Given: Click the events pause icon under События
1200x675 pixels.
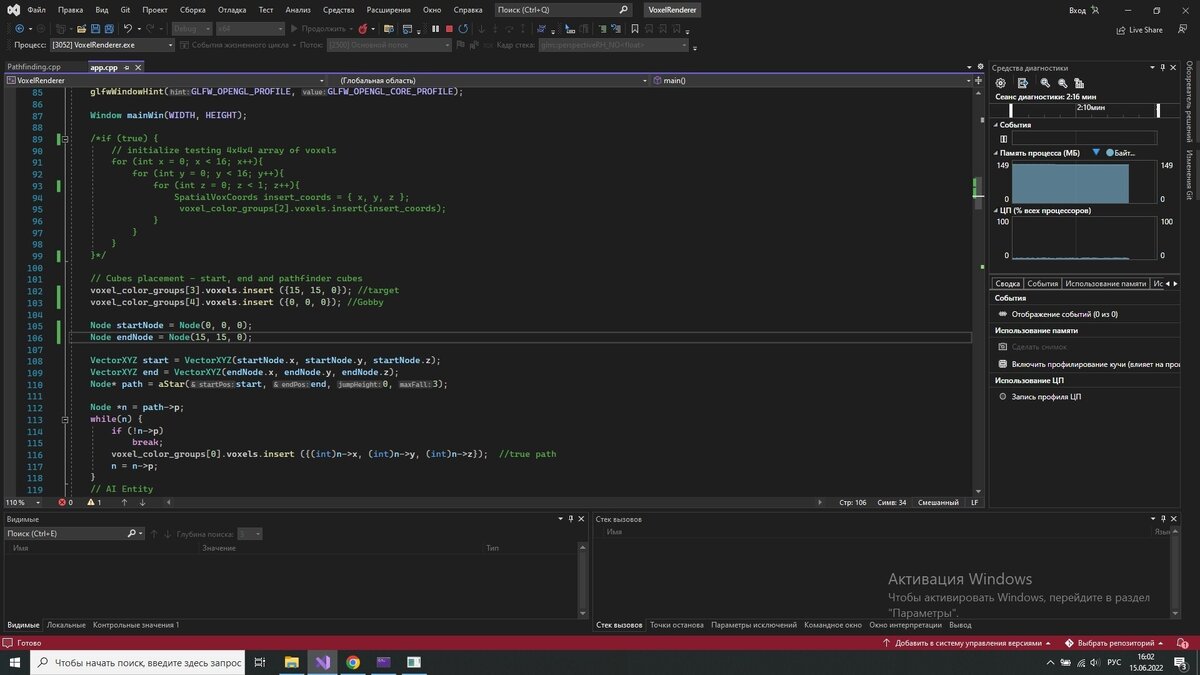Looking at the screenshot, I should [1004, 139].
